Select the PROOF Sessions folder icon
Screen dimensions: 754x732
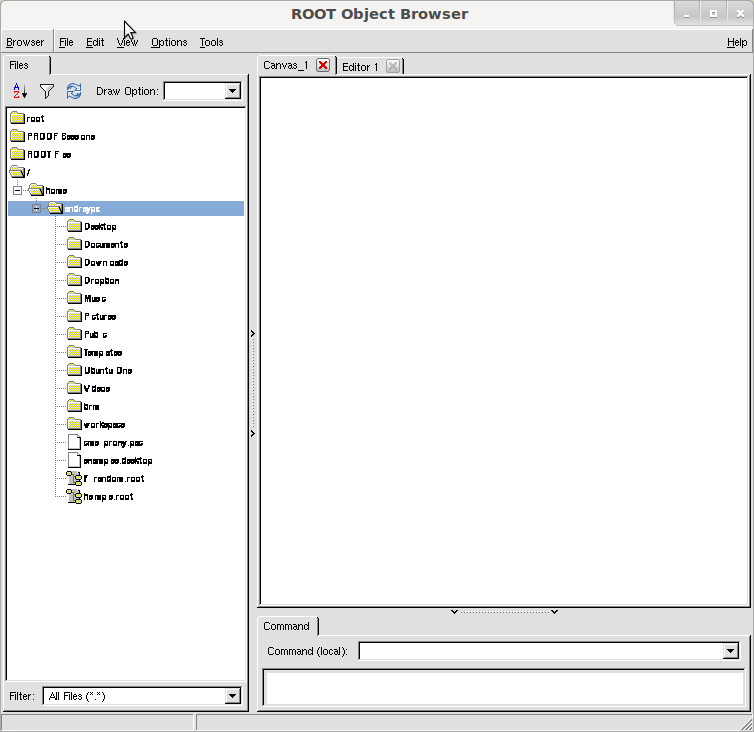(17, 136)
